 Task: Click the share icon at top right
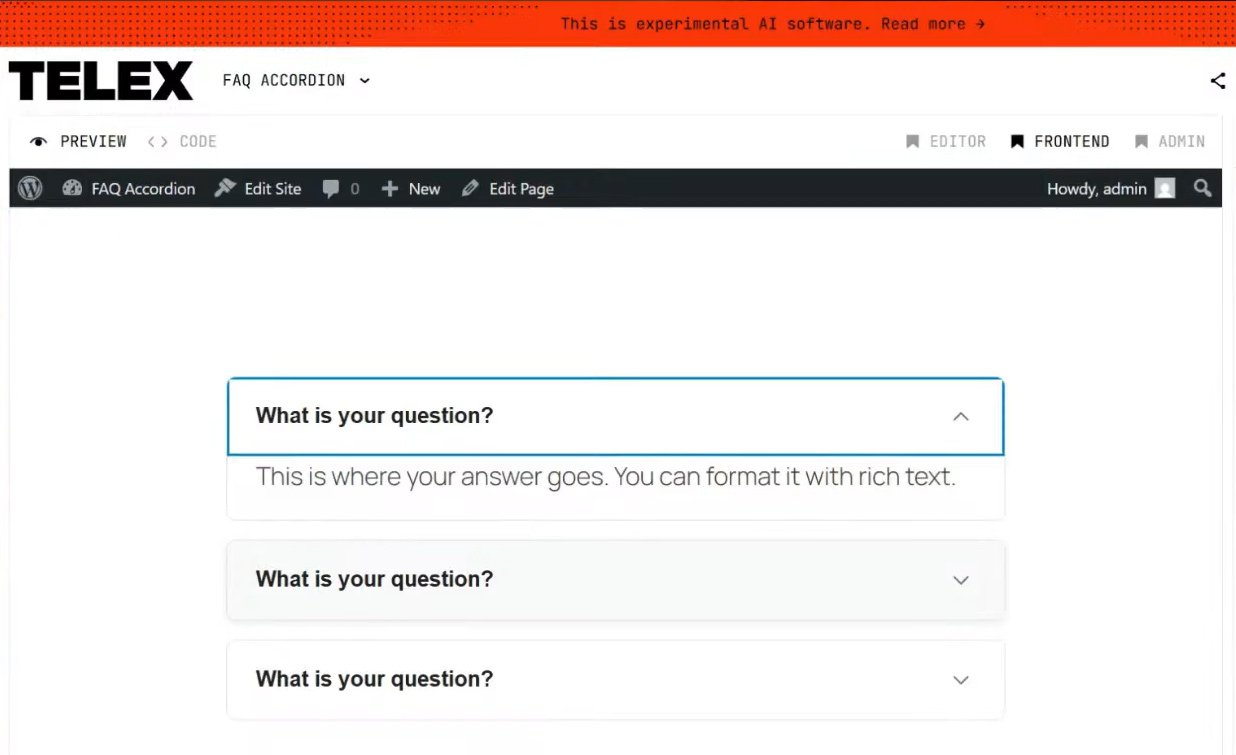pos(1217,81)
